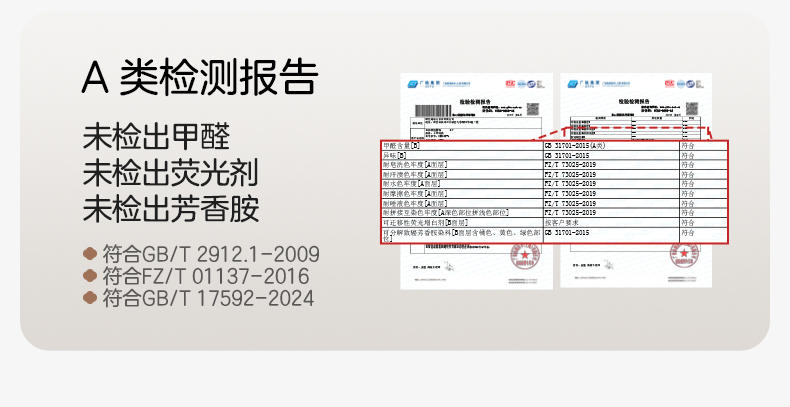Click 'FZ/T 73025-2019' in 耐拼接互染色牢度 row
This screenshot has height=407, width=790.
click(570, 213)
